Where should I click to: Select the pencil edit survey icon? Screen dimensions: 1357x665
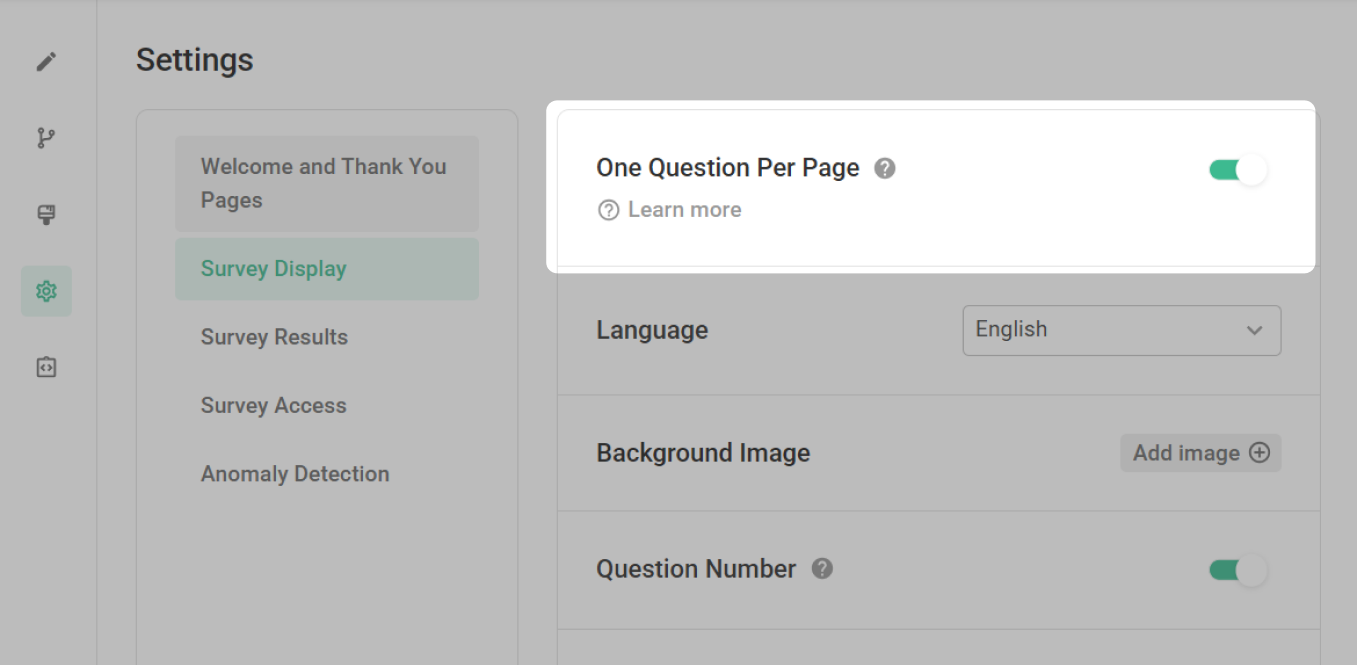click(46, 61)
